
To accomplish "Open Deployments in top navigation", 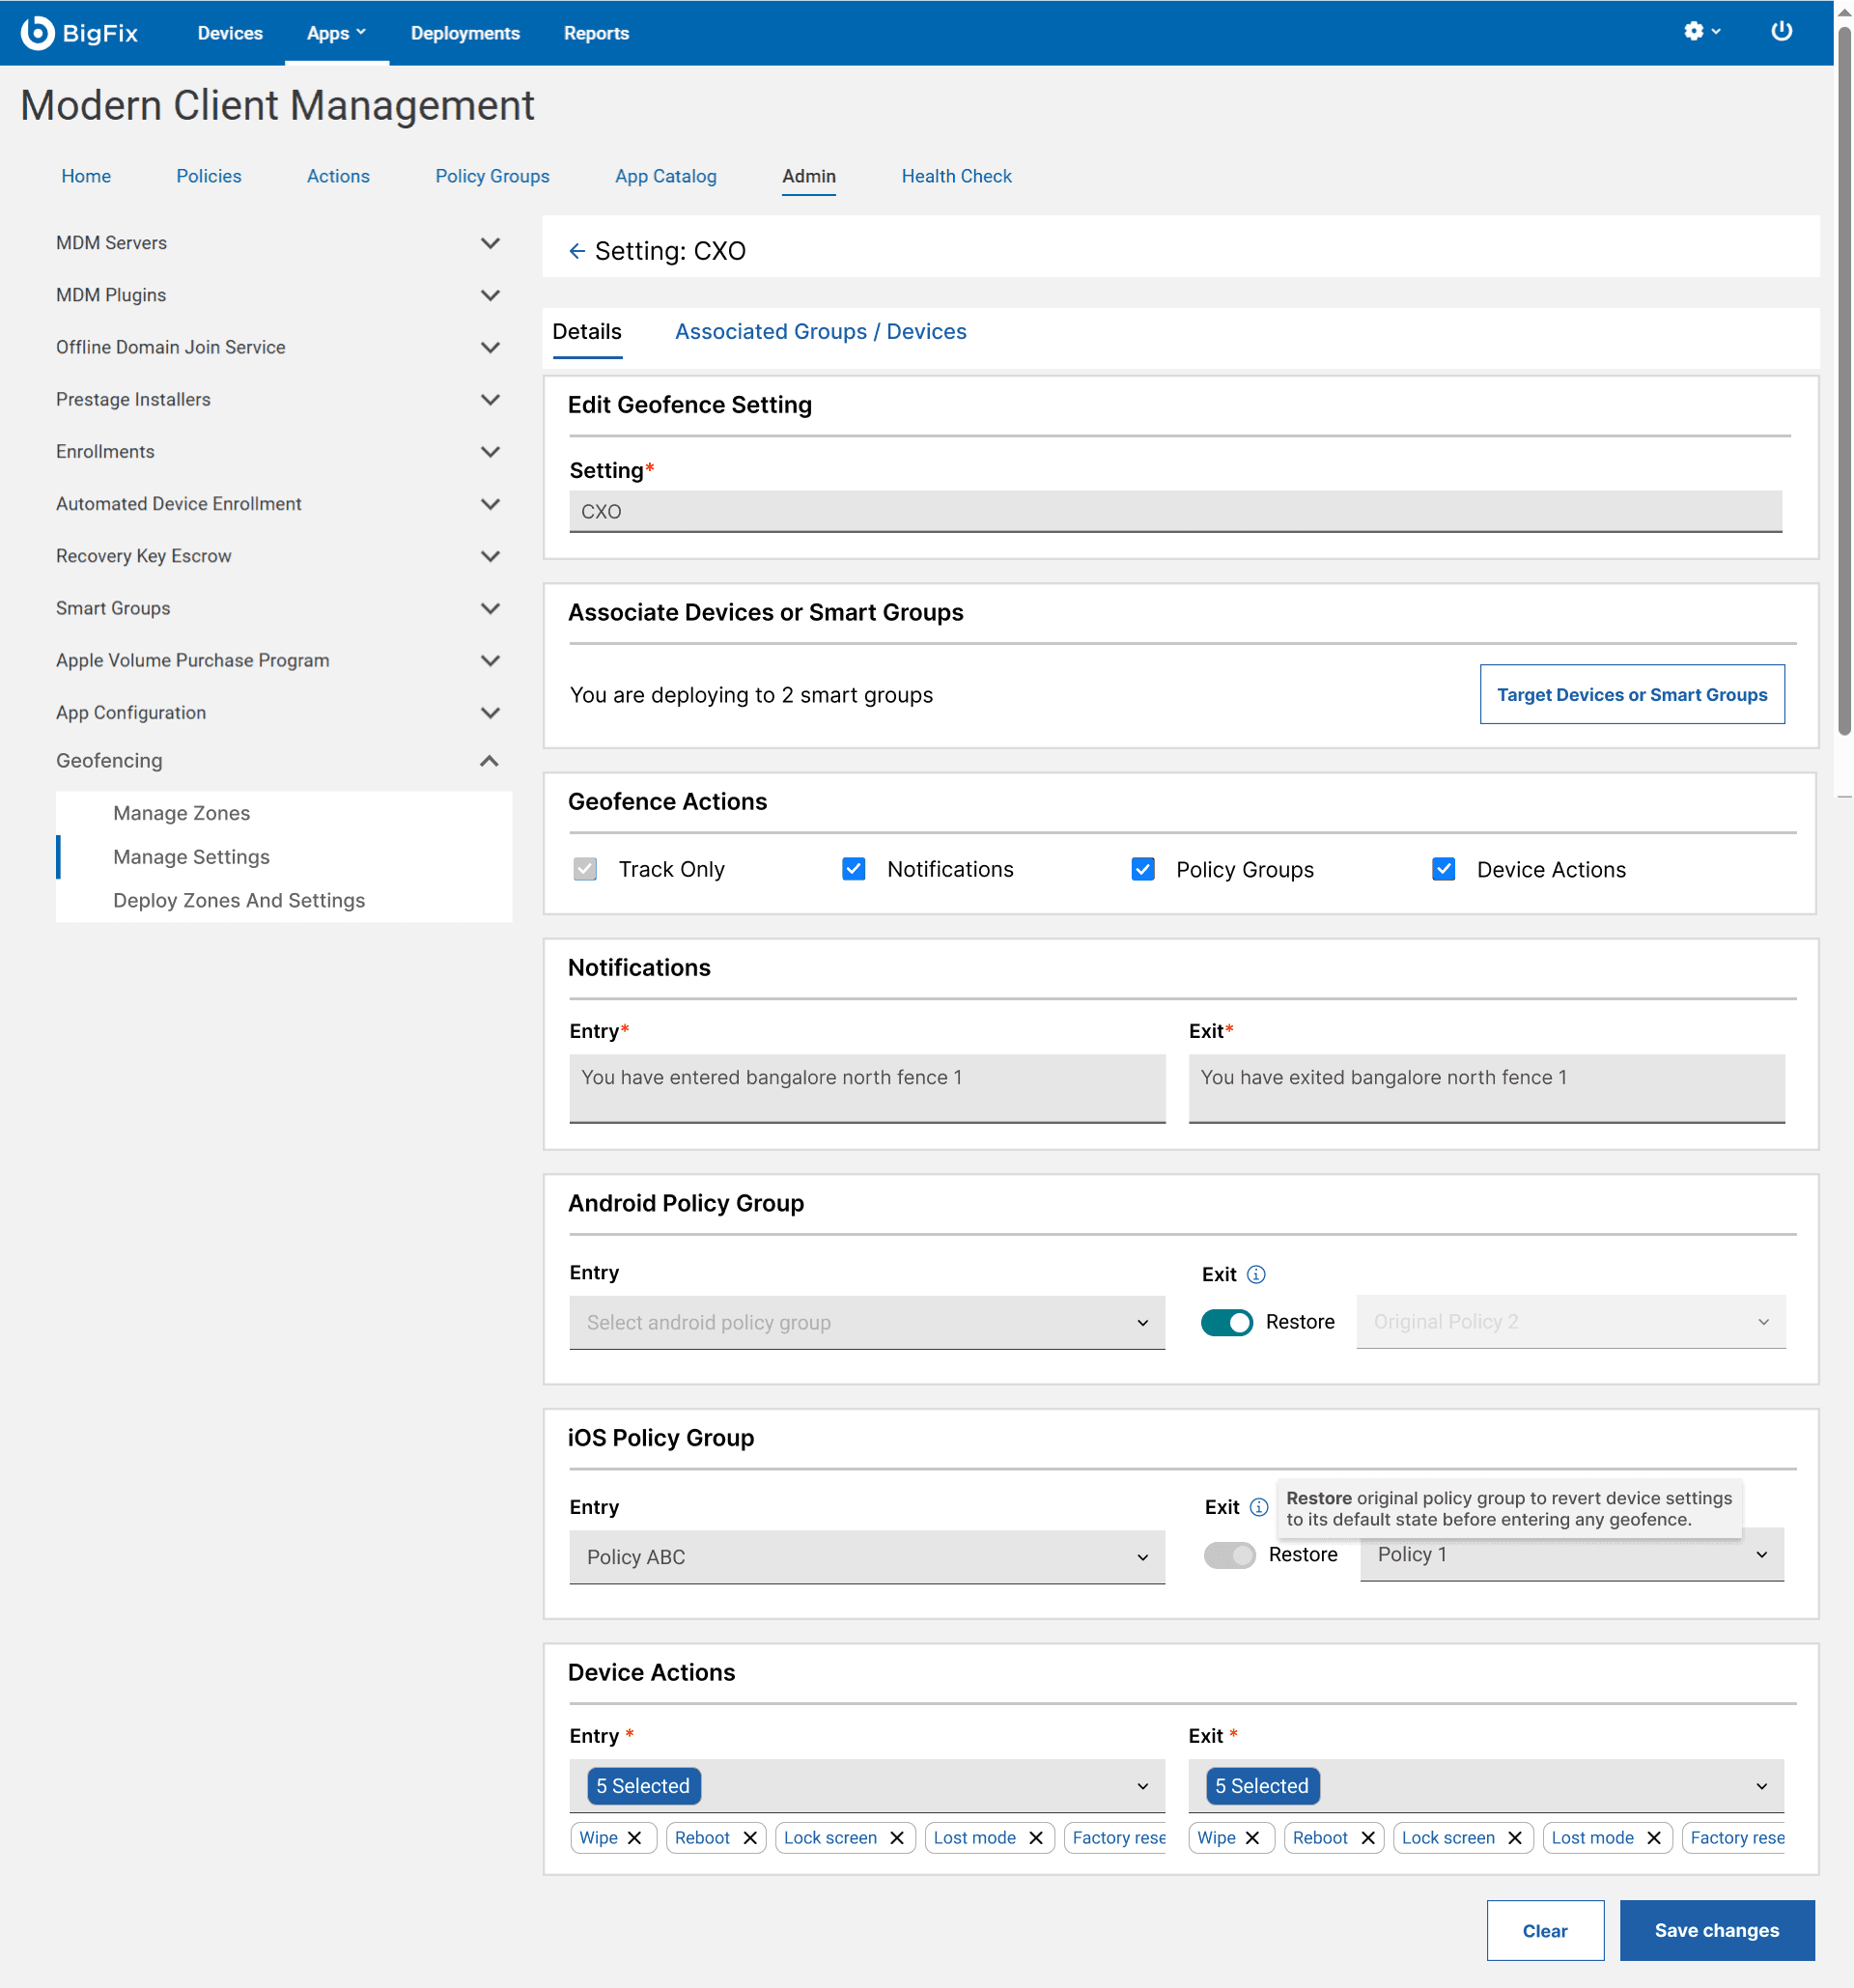I will (465, 33).
